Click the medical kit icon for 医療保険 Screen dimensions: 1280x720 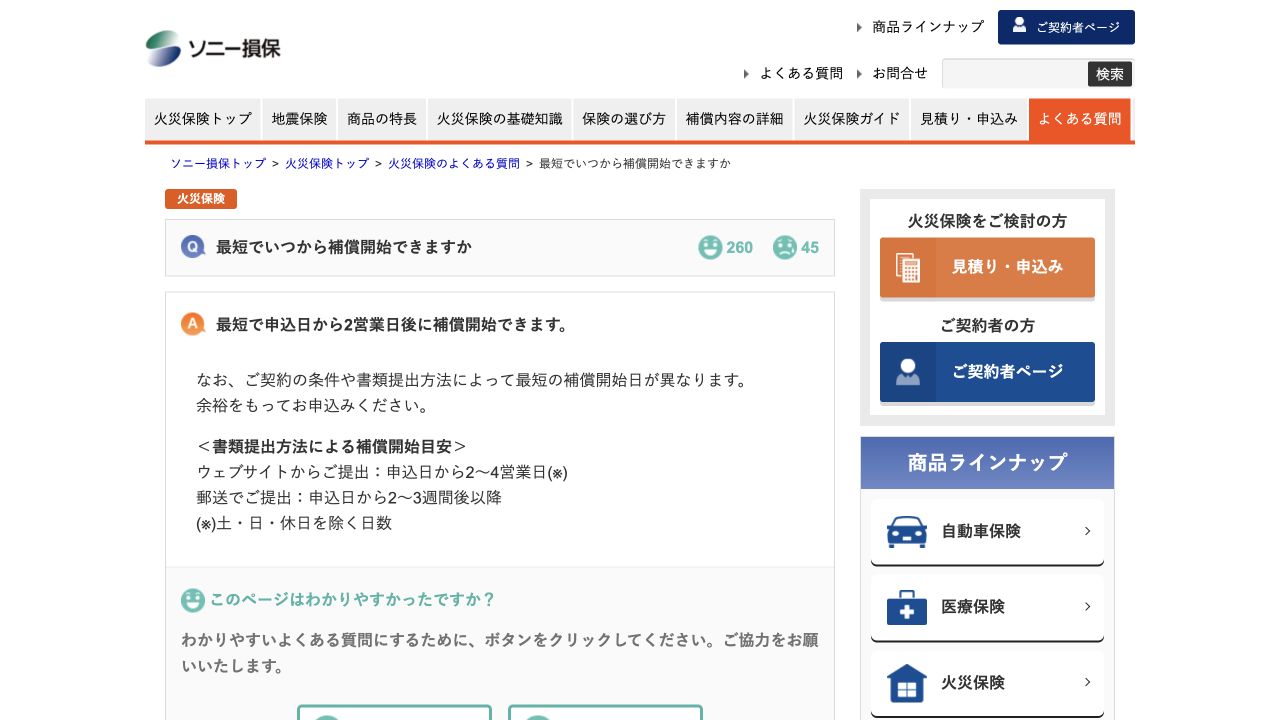click(x=907, y=607)
